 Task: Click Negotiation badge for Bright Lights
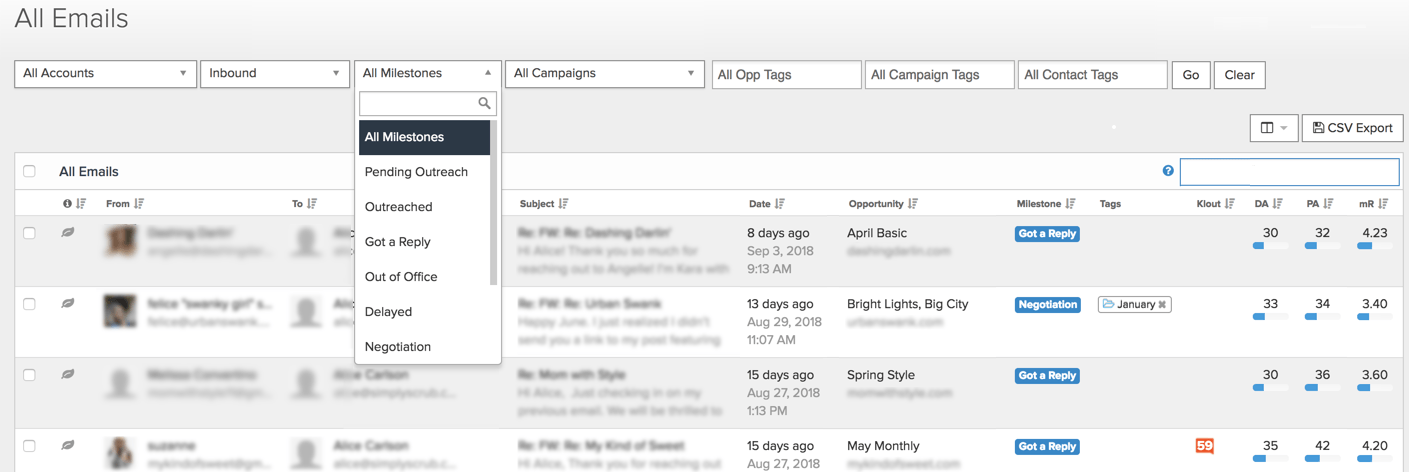(1048, 305)
